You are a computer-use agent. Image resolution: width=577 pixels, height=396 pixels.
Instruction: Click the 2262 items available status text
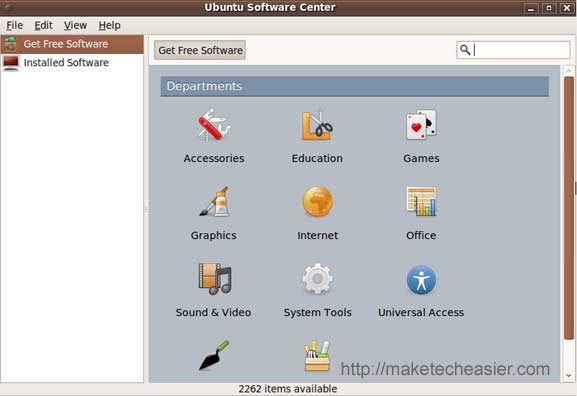288,389
